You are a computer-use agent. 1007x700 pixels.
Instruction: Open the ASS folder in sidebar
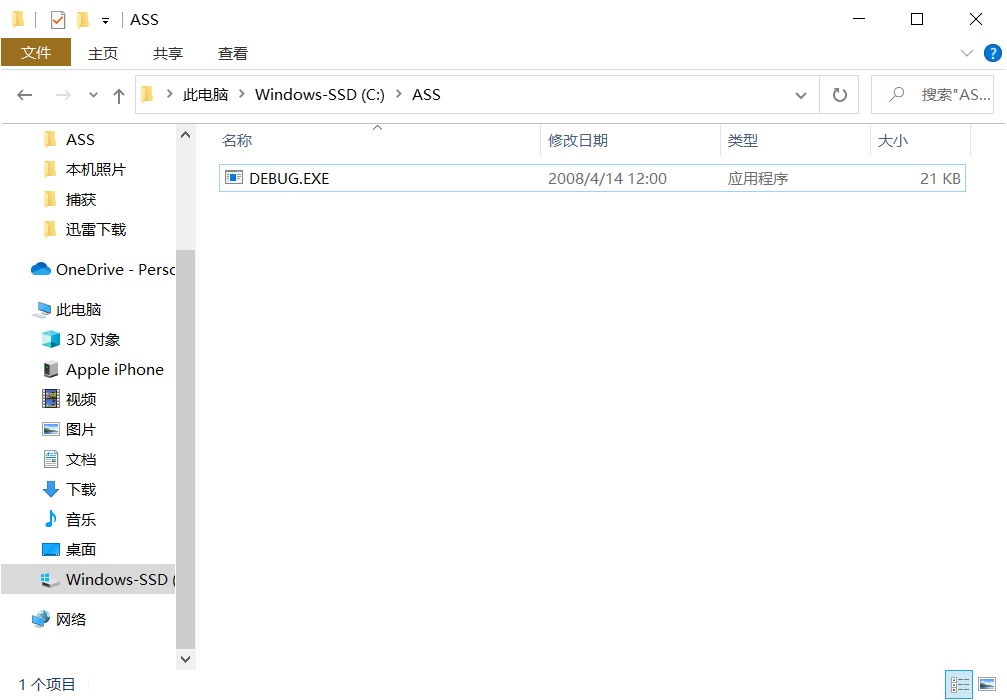tap(80, 139)
